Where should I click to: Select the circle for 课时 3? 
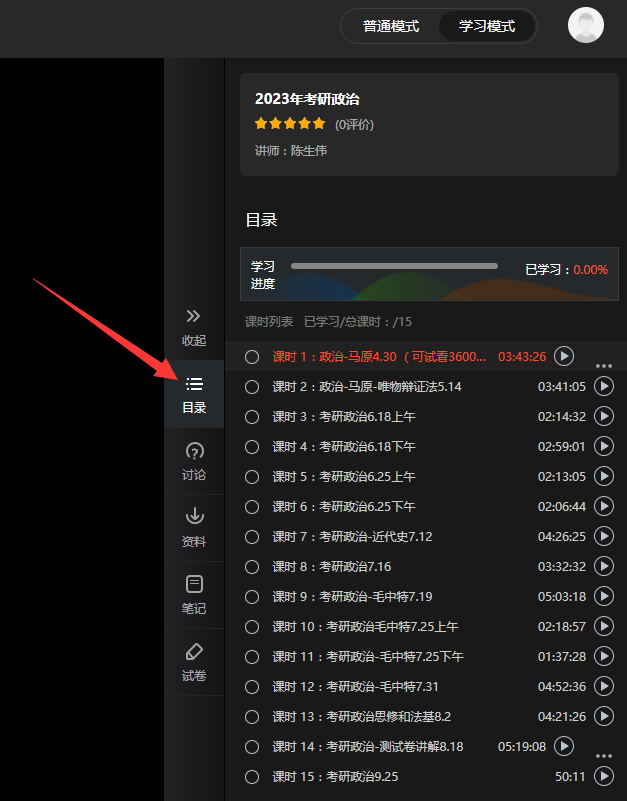(x=252, y=417)
